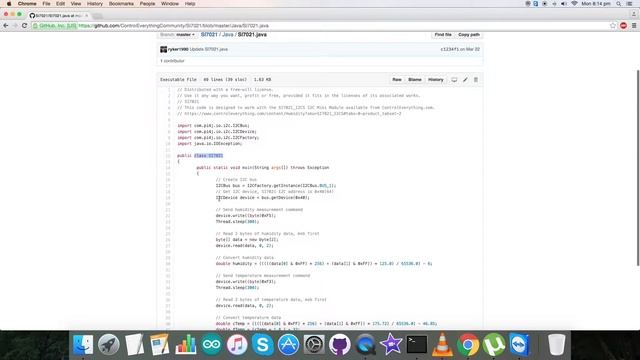Expand the Branch master dropdown
This screenshot has width=640, height=360.
(x=178, y=35)
